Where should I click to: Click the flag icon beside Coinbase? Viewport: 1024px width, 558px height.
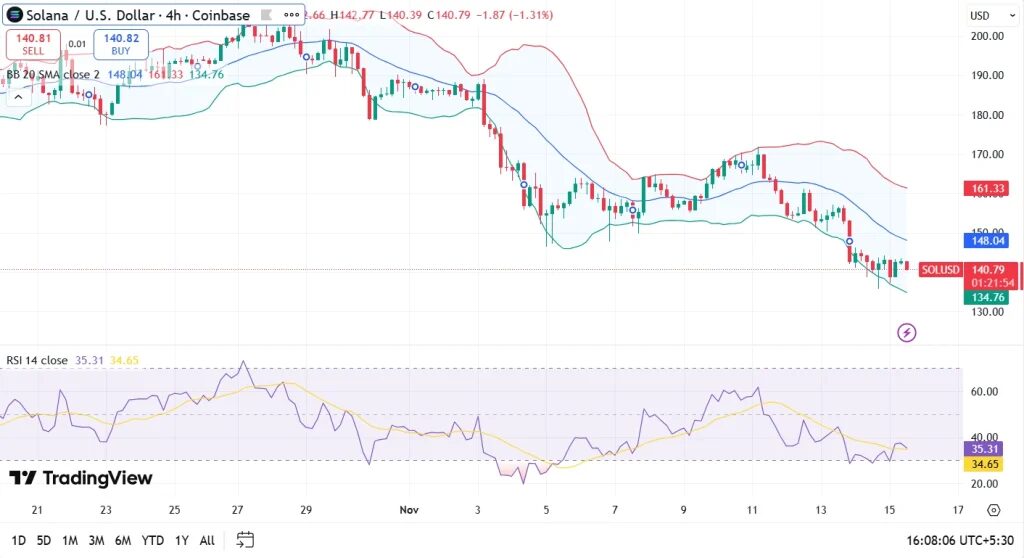pyautogui.click(x=266, y=15)
